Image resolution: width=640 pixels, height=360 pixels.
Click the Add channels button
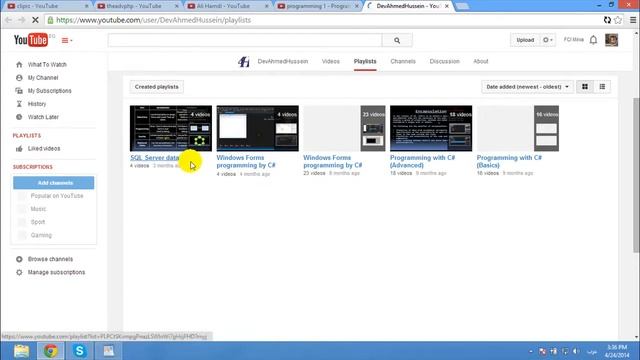coord(53,183)
